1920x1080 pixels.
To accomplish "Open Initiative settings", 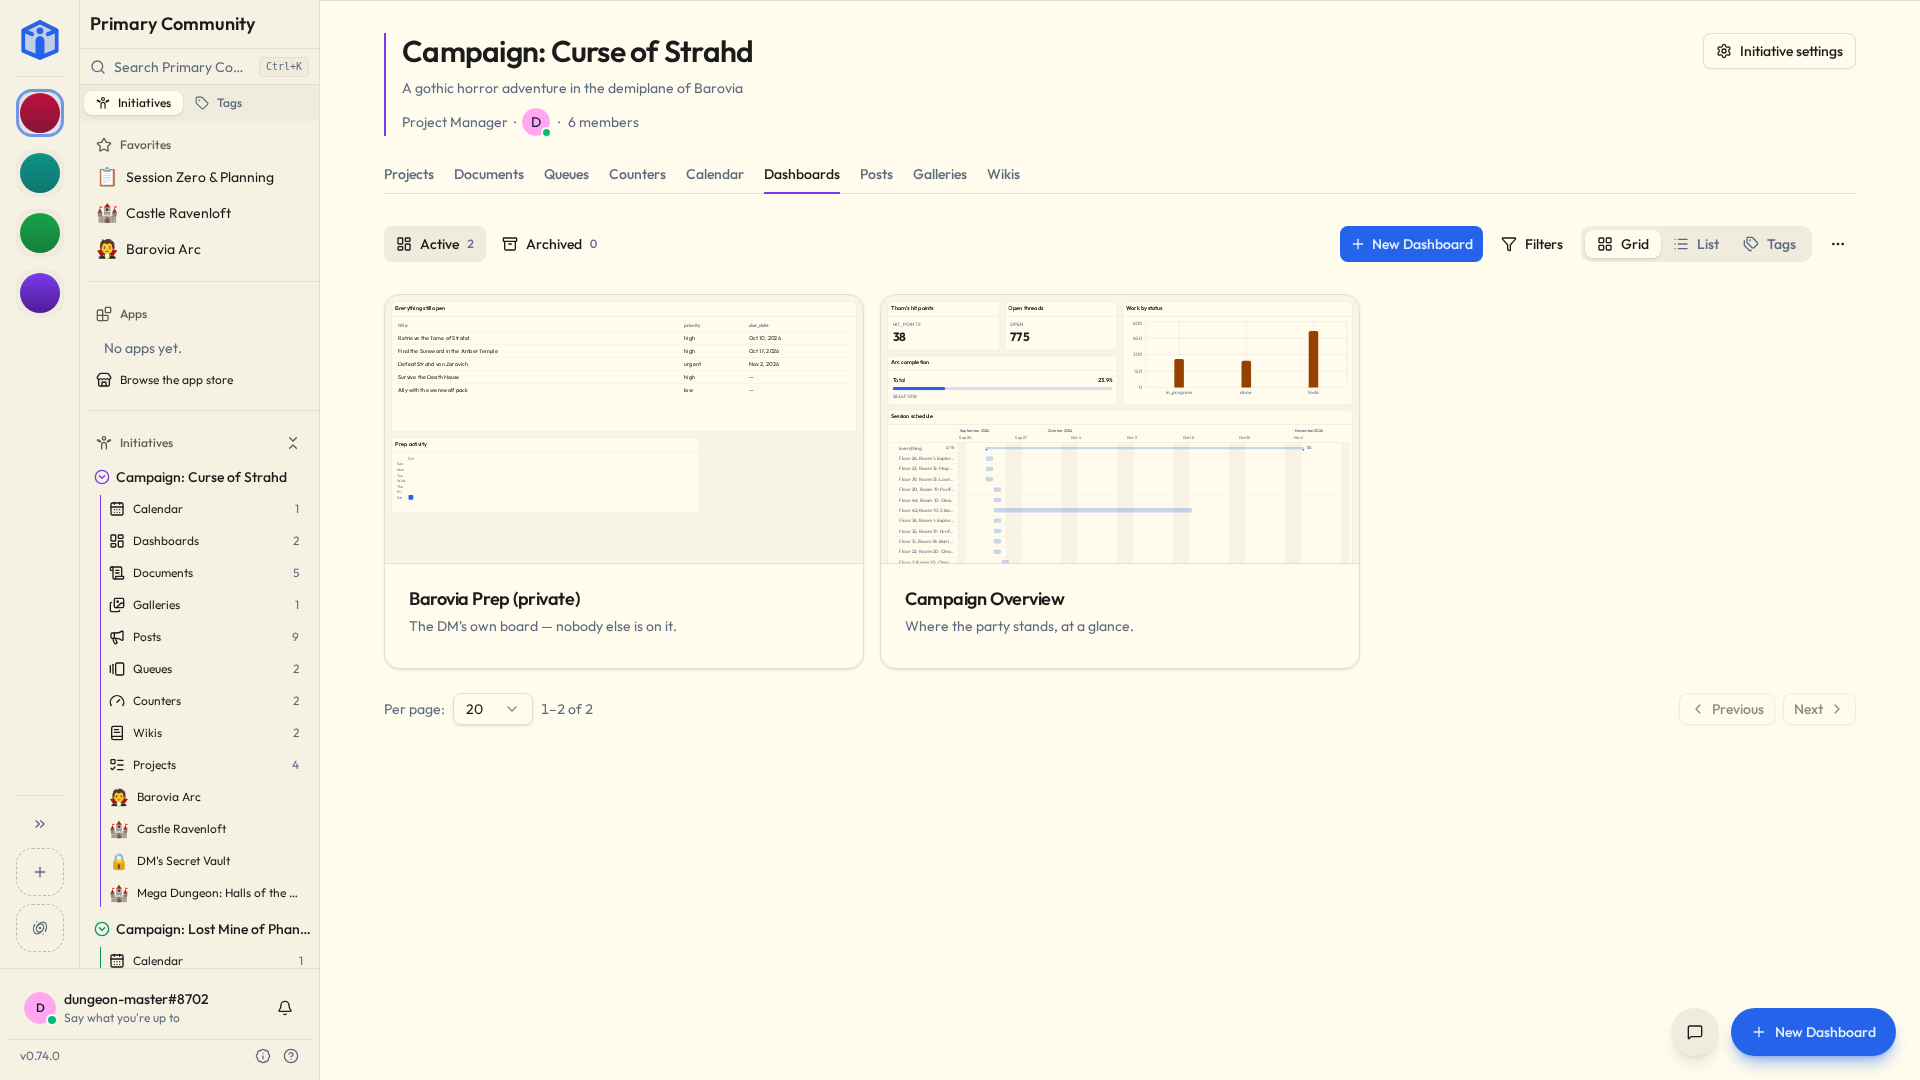I will [1779, 51].
